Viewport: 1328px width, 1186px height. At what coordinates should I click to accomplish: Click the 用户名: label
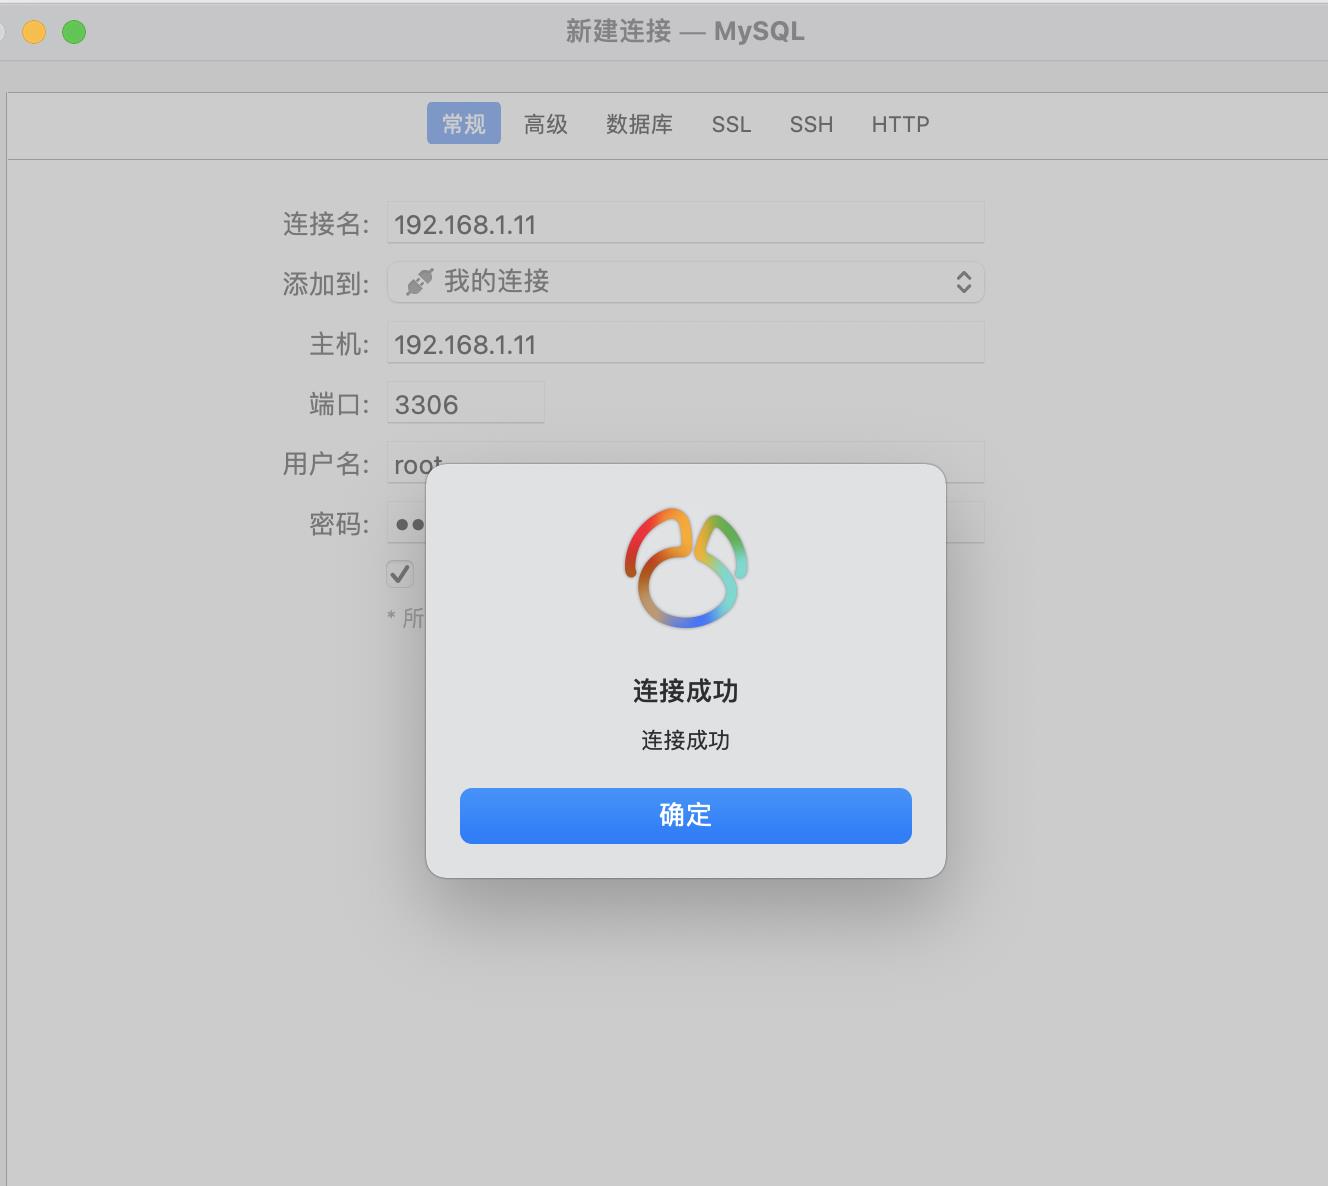click(x=326, y=463)
